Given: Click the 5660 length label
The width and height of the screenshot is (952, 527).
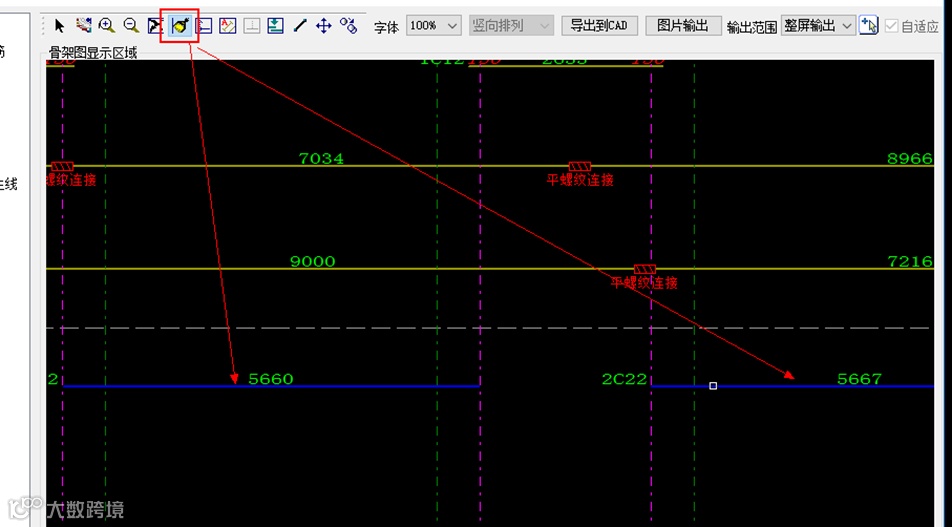Looking at the screenshot, I should pos(271,379).
